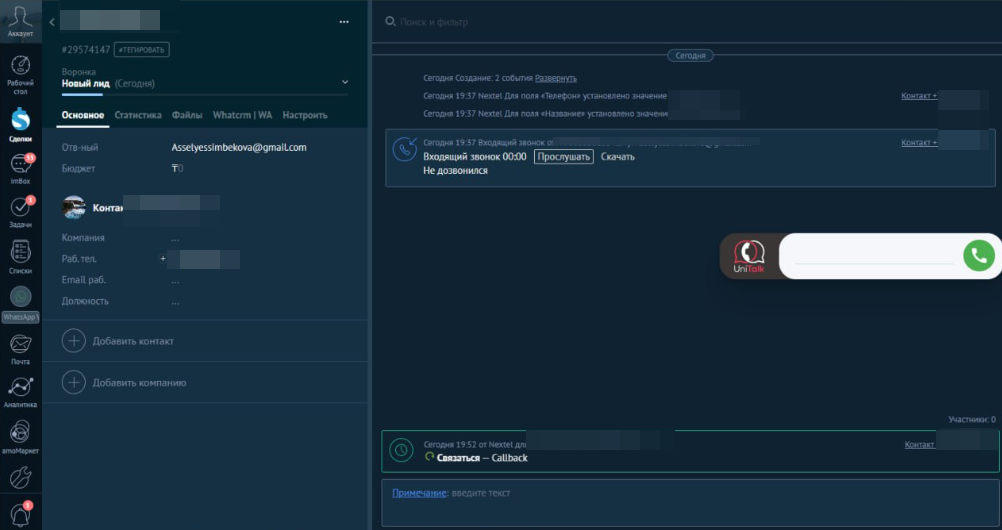Open the three-dots lead menu
Viewport: 1002px width, 530px height.
coord(344,22)
